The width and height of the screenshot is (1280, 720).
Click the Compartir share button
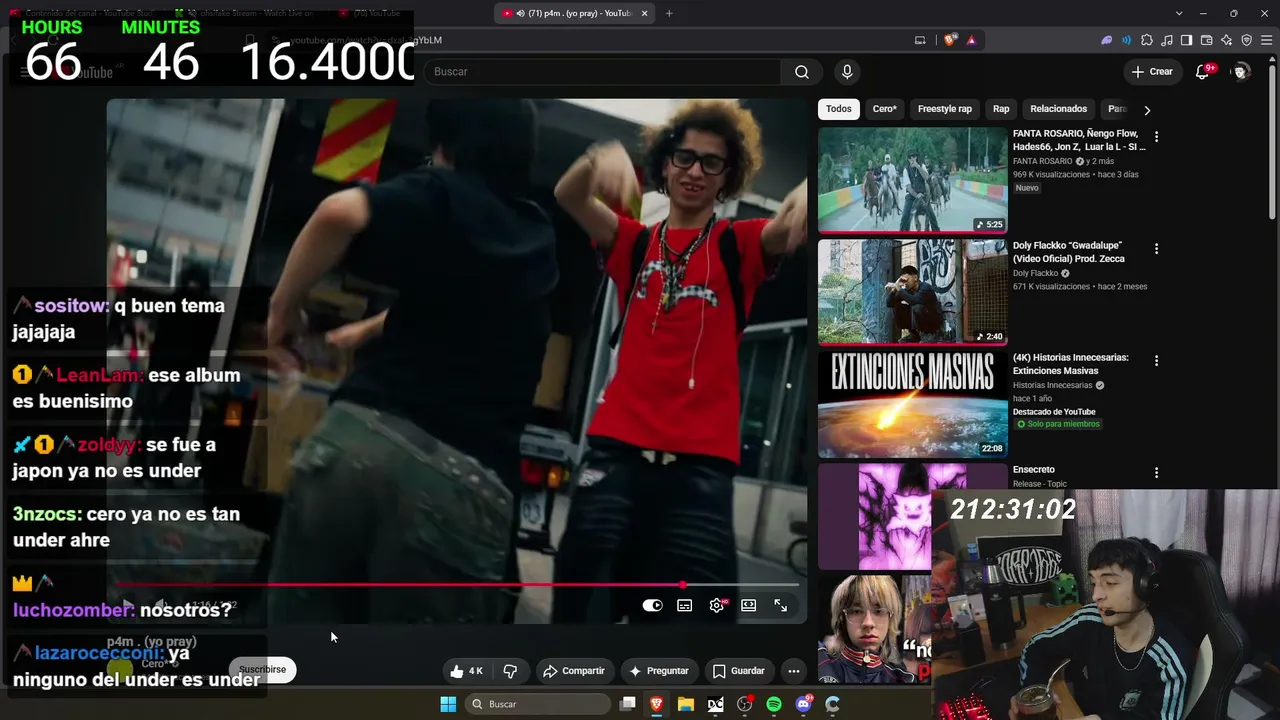pos(574,671)
